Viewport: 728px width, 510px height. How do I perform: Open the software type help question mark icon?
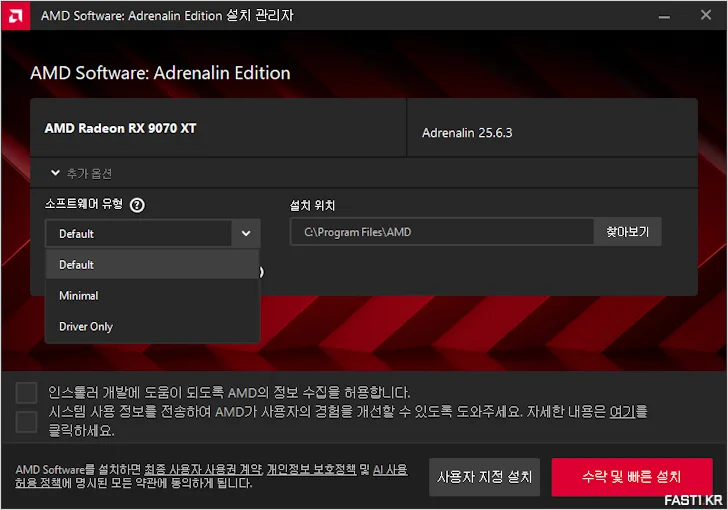137,205
